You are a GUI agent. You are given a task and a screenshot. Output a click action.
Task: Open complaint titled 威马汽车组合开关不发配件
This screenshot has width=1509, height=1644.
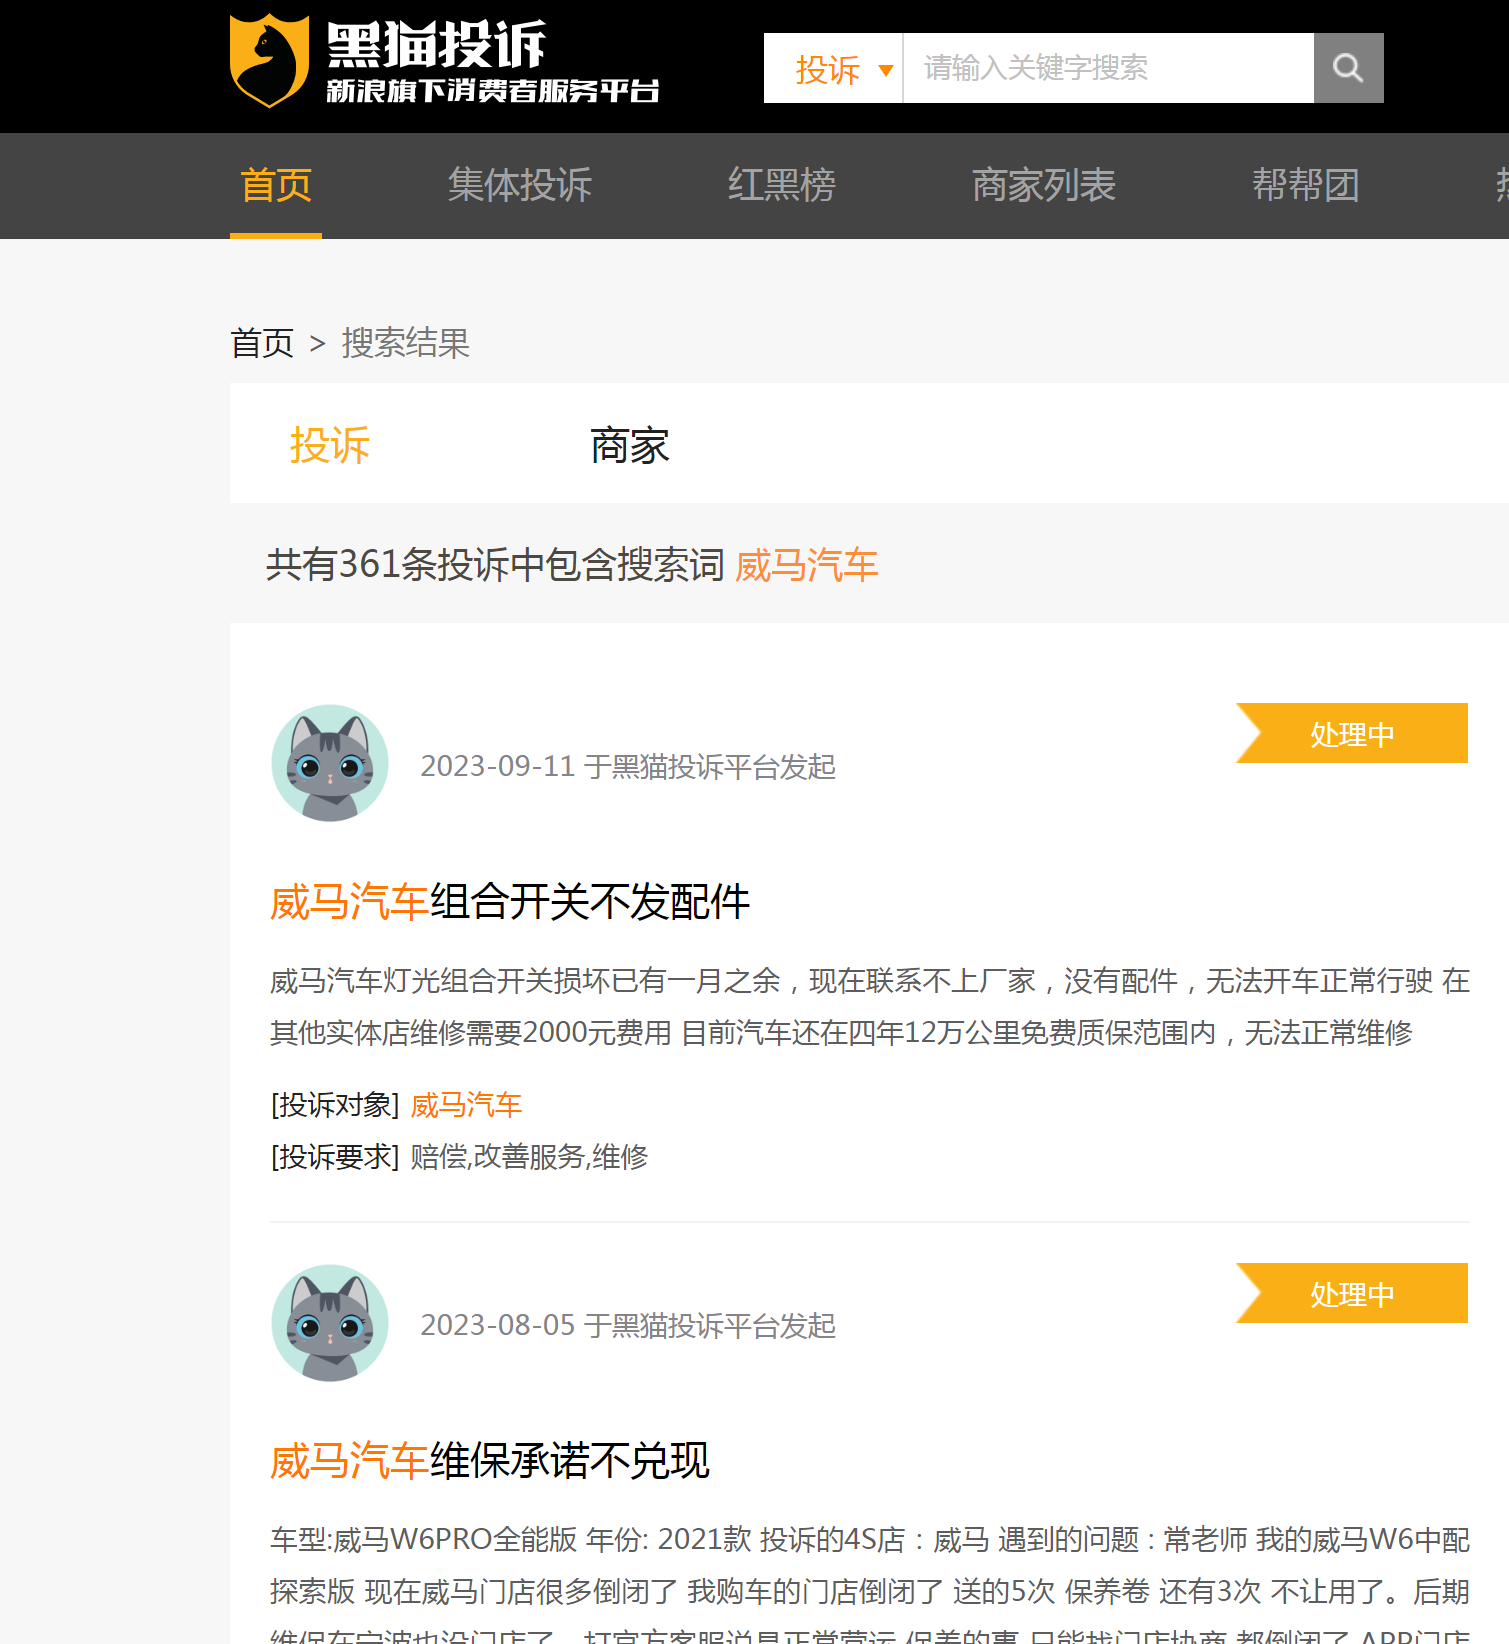(x=510, y=902)
